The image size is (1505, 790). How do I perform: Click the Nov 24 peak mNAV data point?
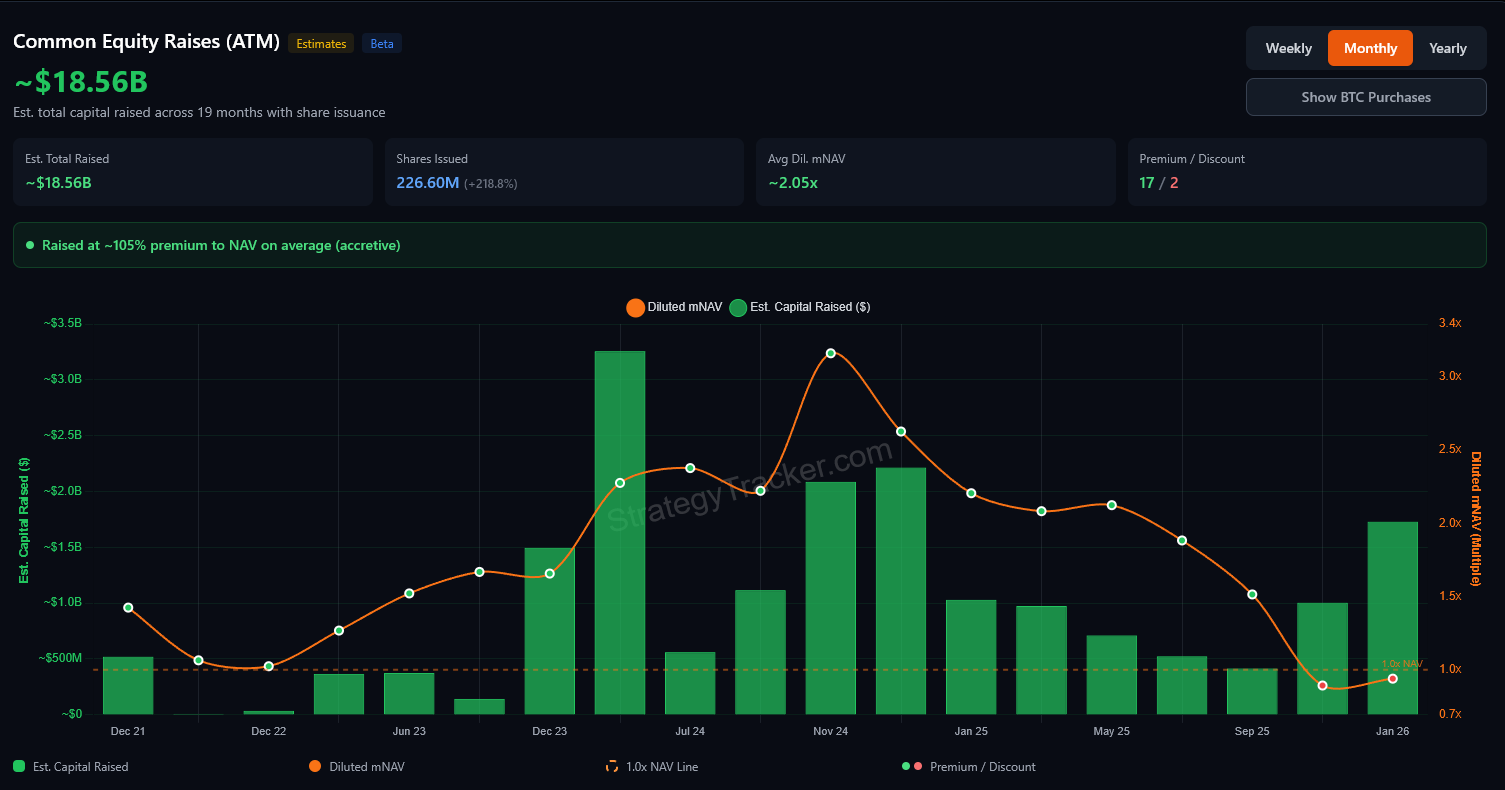(x=830, y=353)
